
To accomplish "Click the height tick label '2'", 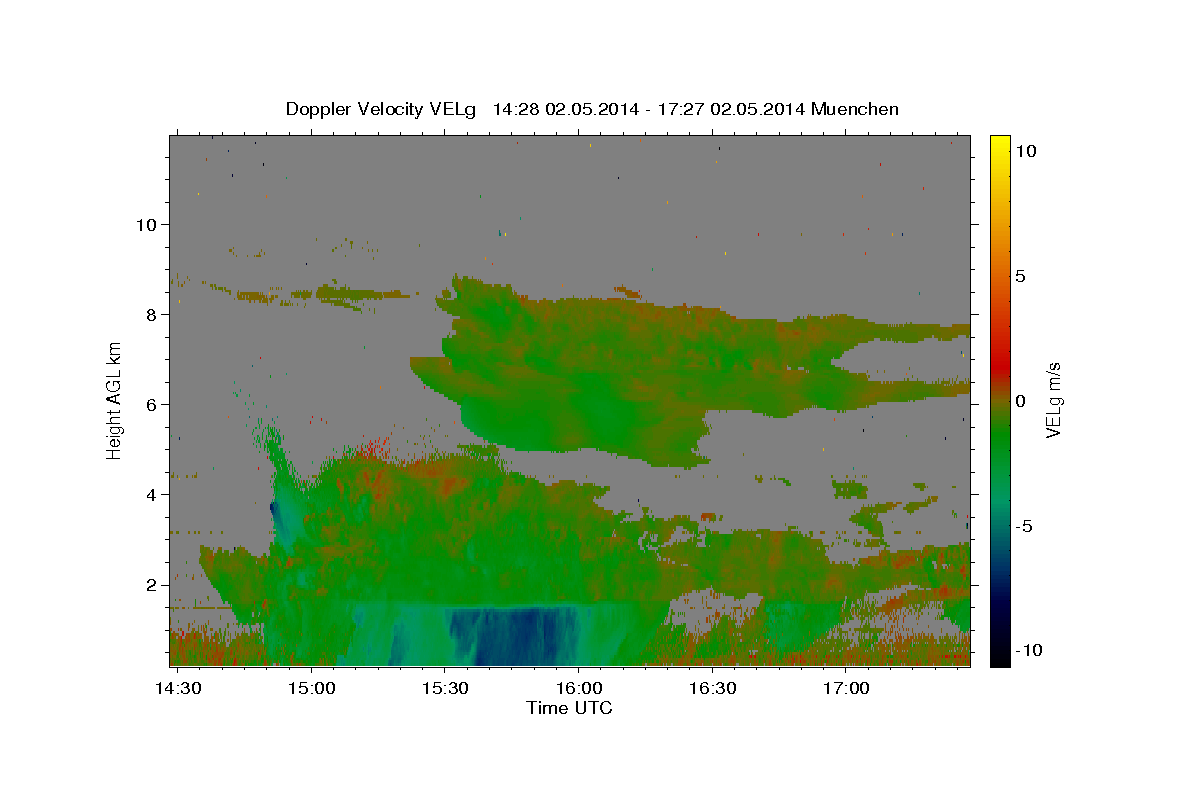I will [x=154, y=585].
